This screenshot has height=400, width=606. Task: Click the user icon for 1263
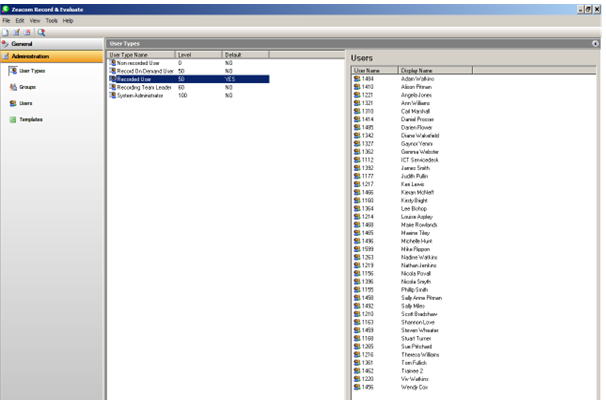(357, 257)
